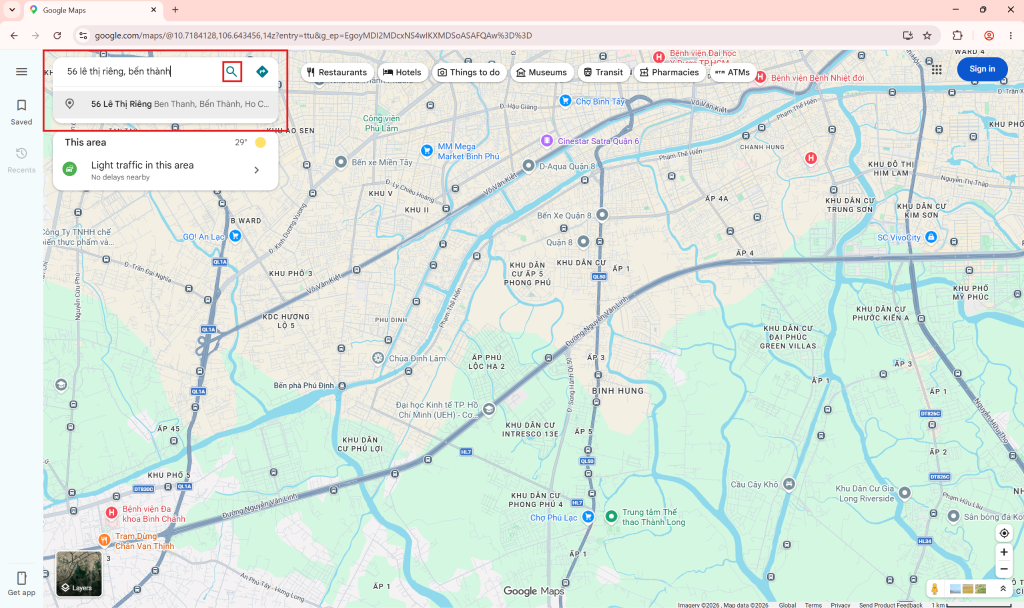Viewport: 1024px width, 608px height.
Task: Filter map by Museums
Action: point(541,72)
